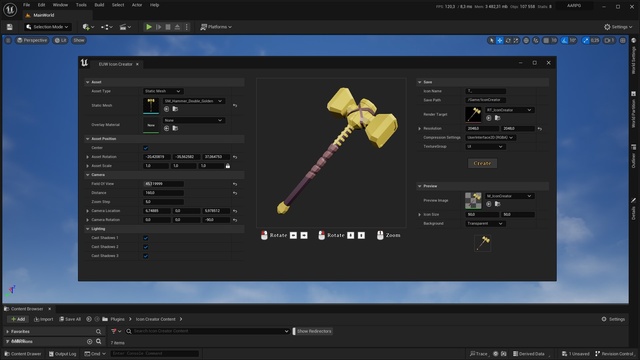Screen dimensions: 640x360
Task: Toggle Cast Shadows 1 checkbox
Action: click(x=146, y=238)
